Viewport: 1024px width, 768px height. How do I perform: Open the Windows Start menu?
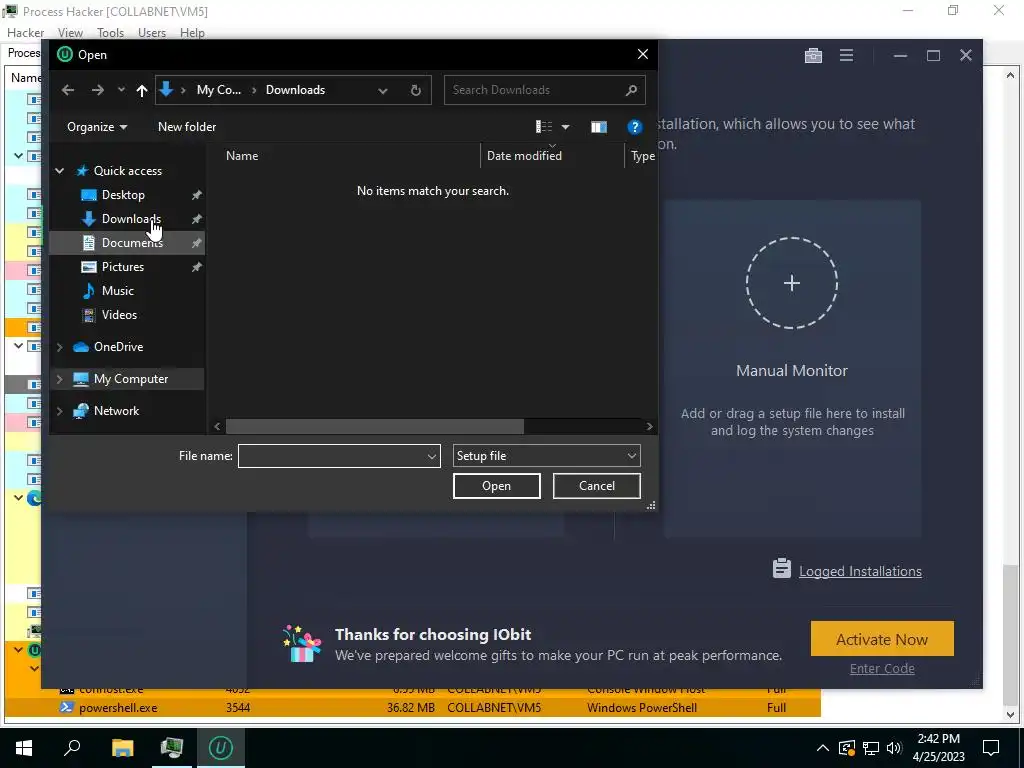point(24,748)
